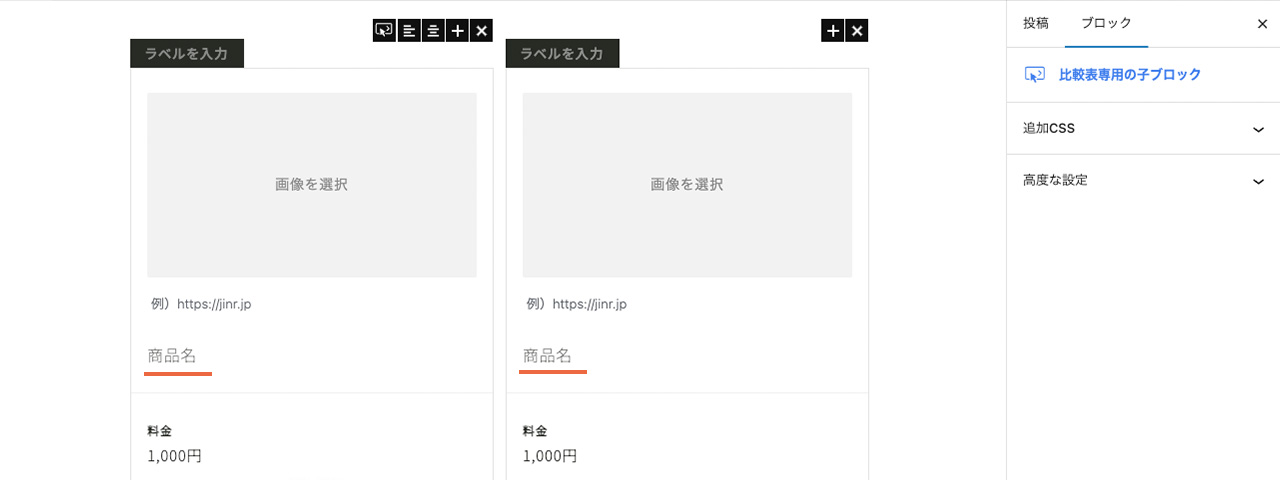Choose an image in the first column placeholder
The width and height of the screenshot is (1280, 480).
tap(312, 185)
